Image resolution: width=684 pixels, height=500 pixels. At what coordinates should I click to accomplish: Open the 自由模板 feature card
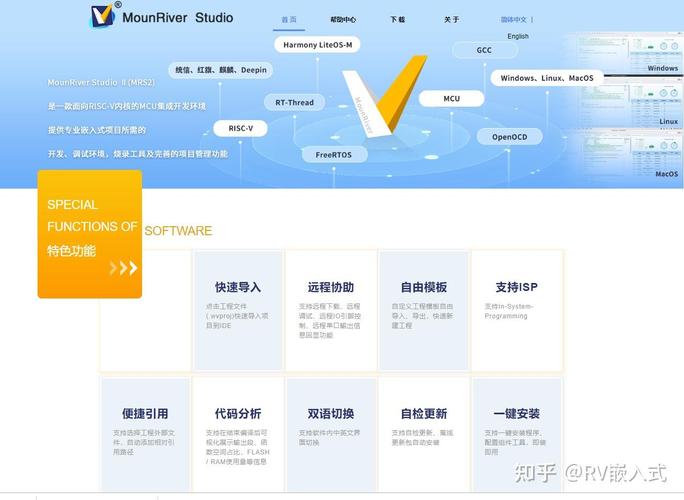[424, 310]
